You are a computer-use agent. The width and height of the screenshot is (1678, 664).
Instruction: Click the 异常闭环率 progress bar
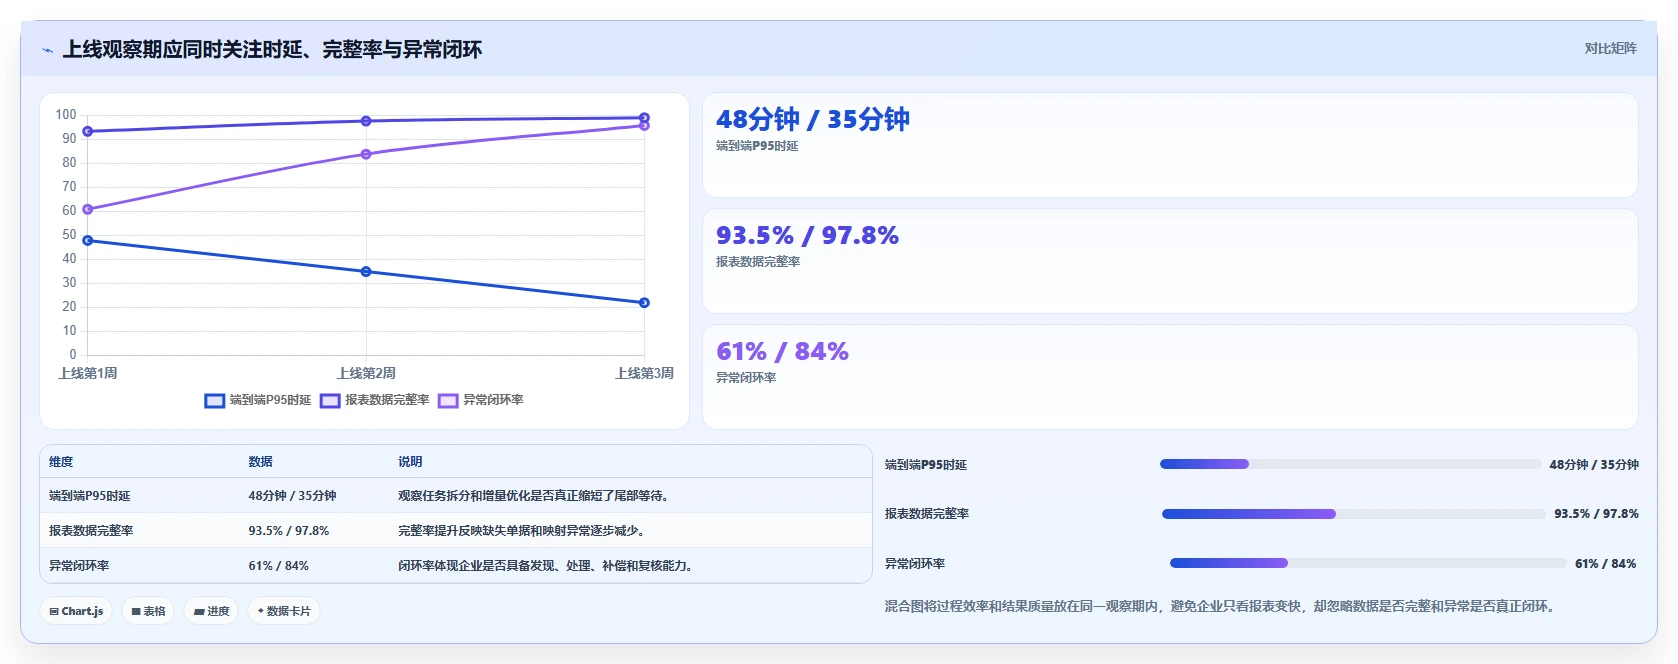click(1368, 563)
